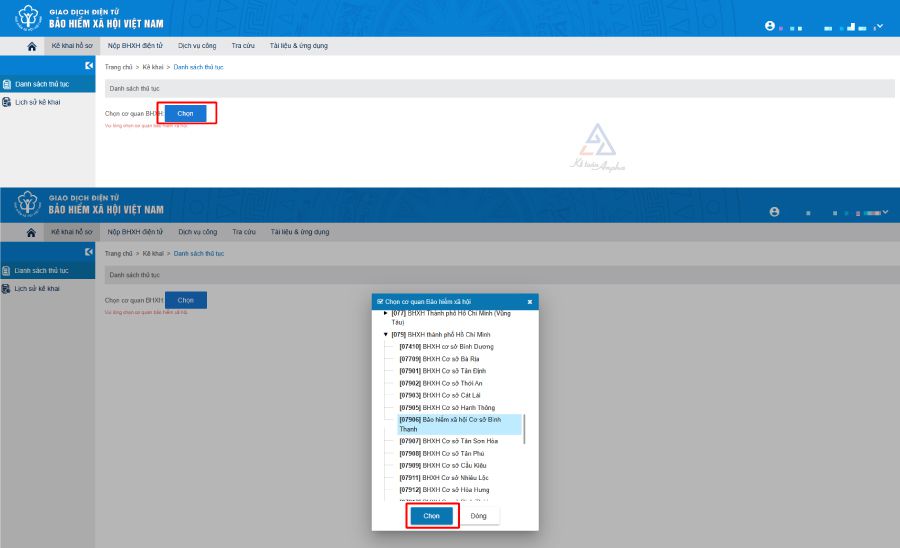Viewport: 900px width, 548px height.
Task: Collapse the [075] BHXH thành phố Hồ Chí Minh node
Action: coord(386,334)
